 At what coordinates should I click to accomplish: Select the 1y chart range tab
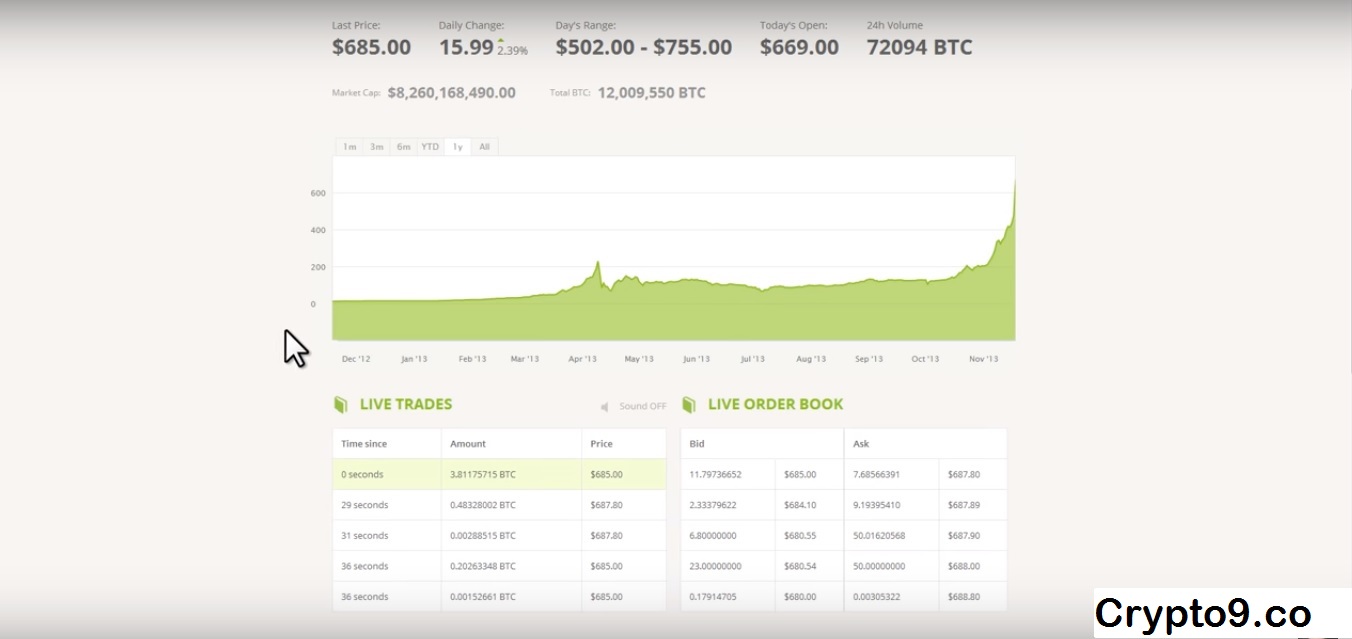click(457, 147)
